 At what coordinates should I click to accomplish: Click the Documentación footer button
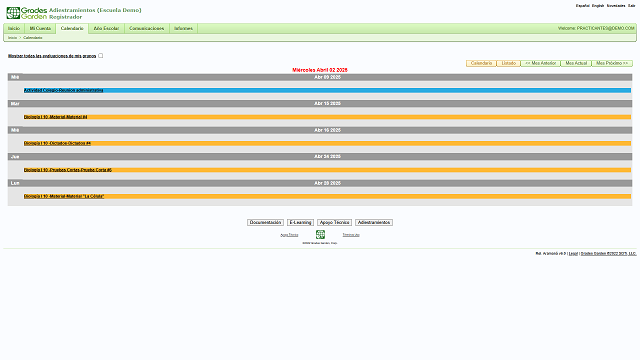coord(265,222)
